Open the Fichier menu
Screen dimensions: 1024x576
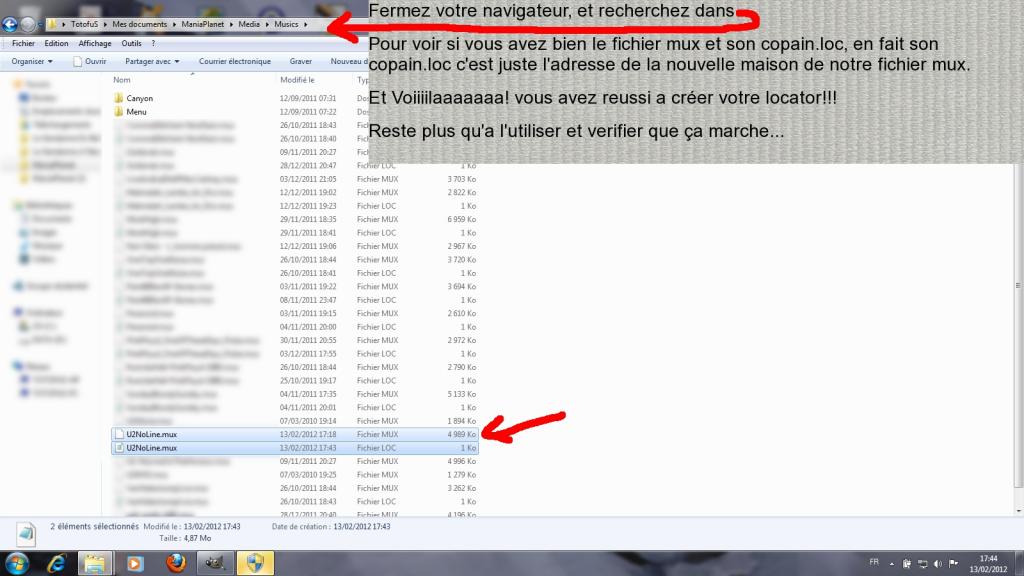pyautogui.click(x=23, y=43)
